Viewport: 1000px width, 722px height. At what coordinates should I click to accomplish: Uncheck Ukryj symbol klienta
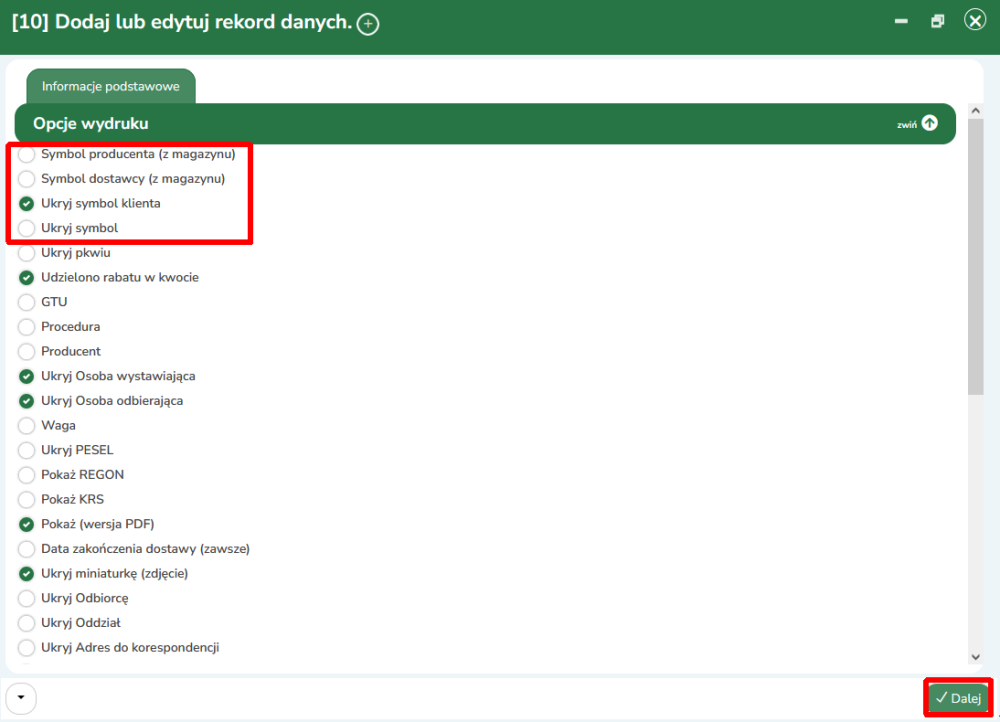pos(27,204)
